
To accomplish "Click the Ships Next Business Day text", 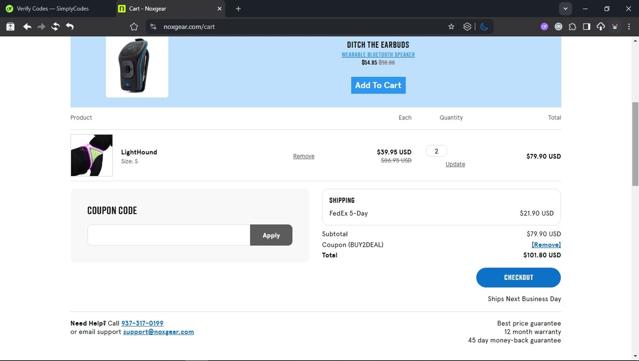I will click(524, 299).
